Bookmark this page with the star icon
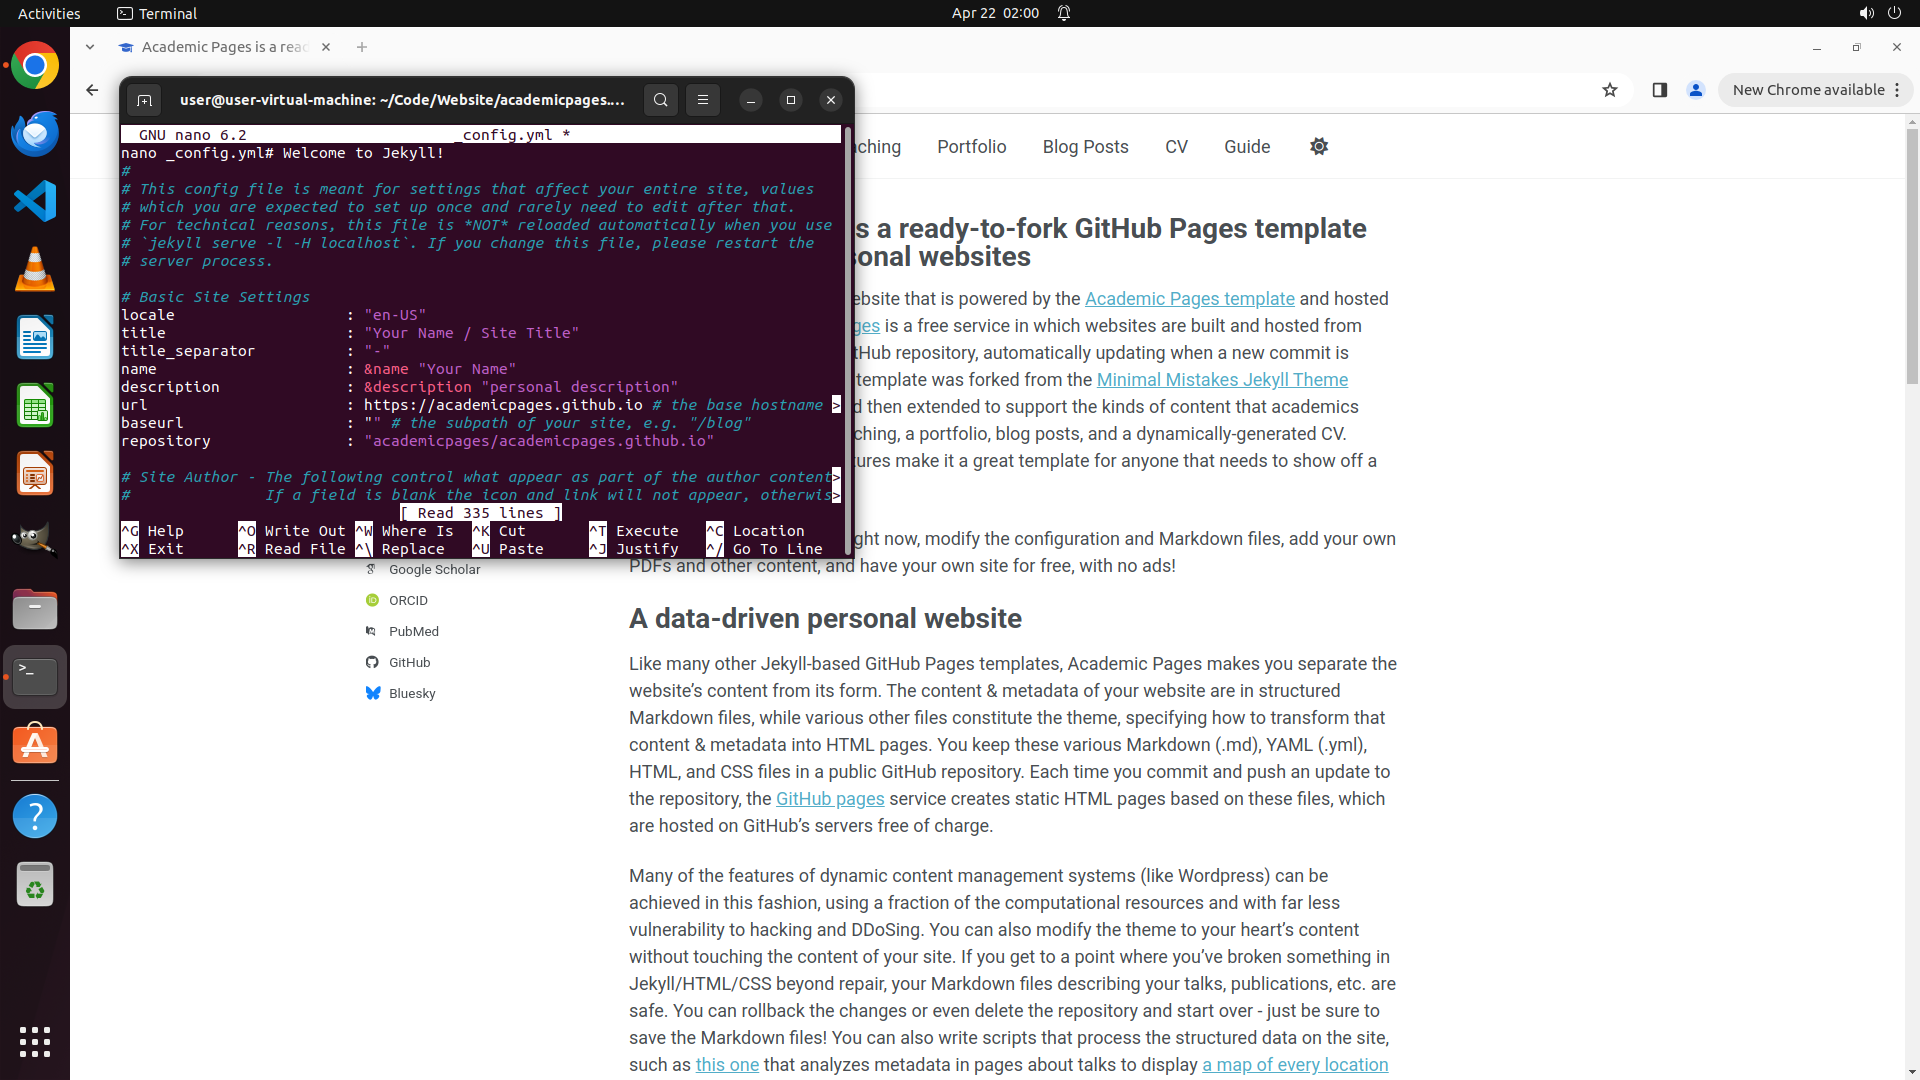This screenshot has width=1920, height=1080. tap(1610, 90)
